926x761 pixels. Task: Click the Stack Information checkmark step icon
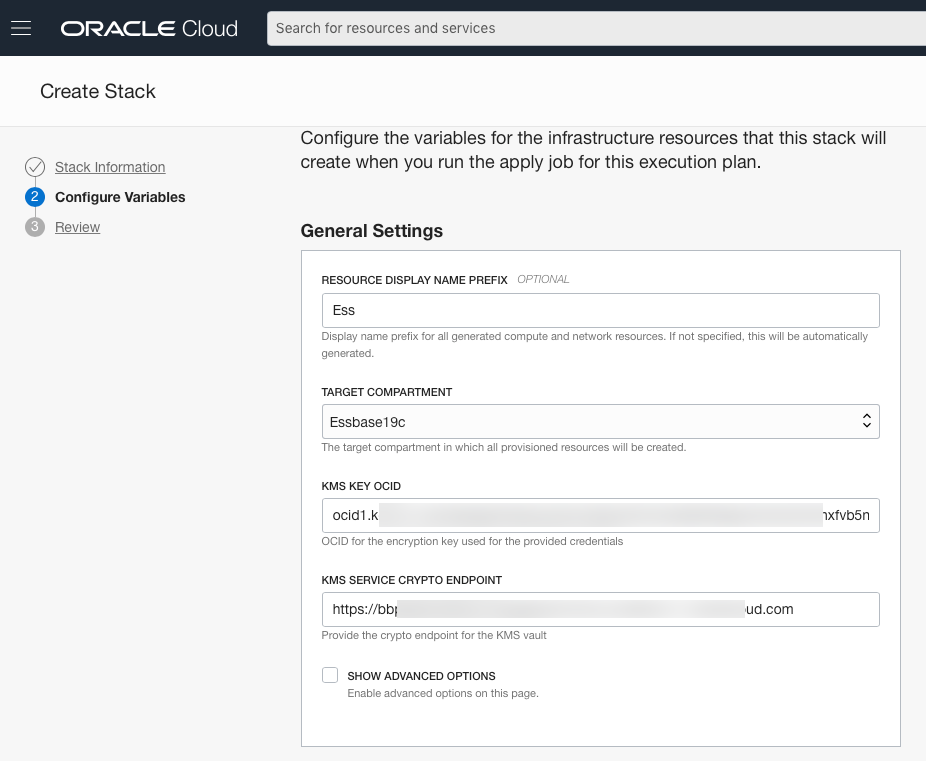point(35,167)
